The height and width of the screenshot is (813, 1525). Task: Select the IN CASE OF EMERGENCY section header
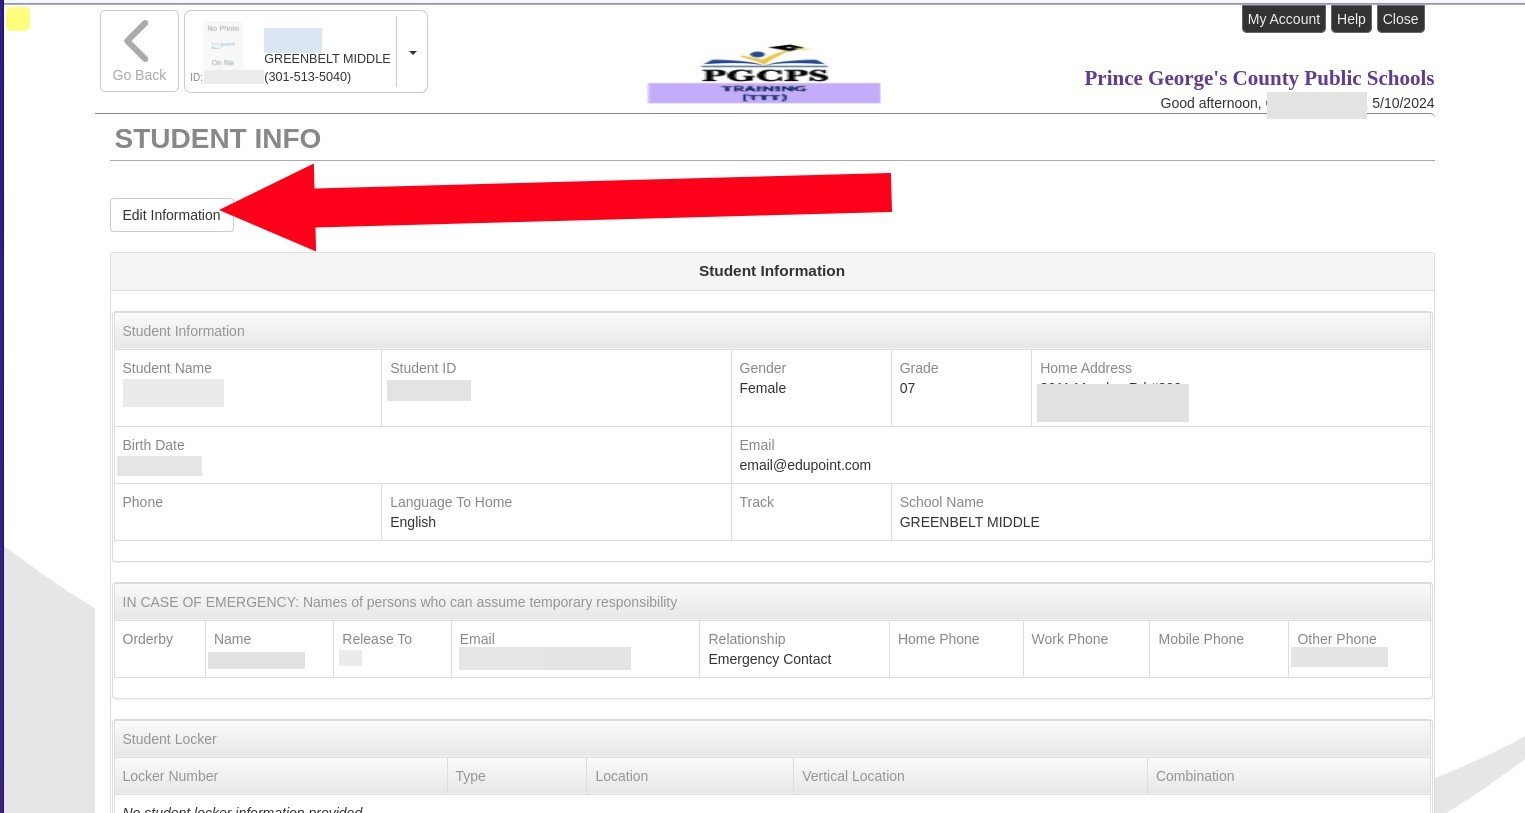pyautogui.click(x=399, y=602)
